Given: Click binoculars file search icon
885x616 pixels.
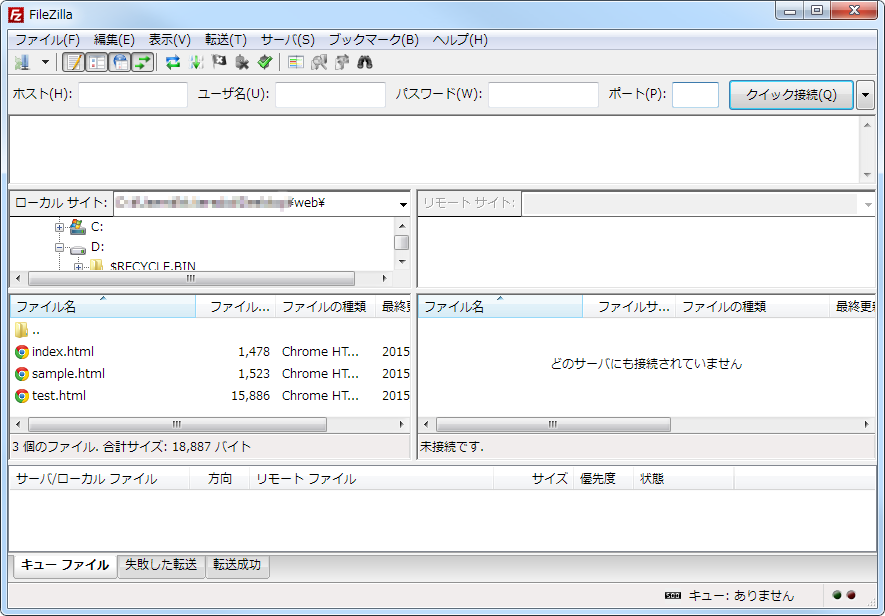Looking at the screenshot, I should pos(365,62).
